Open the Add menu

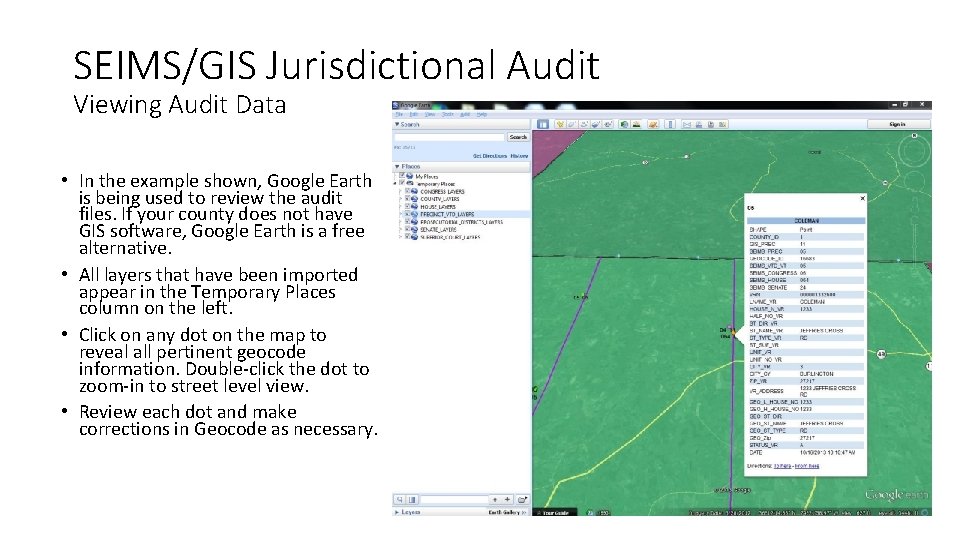pos(465,114)
